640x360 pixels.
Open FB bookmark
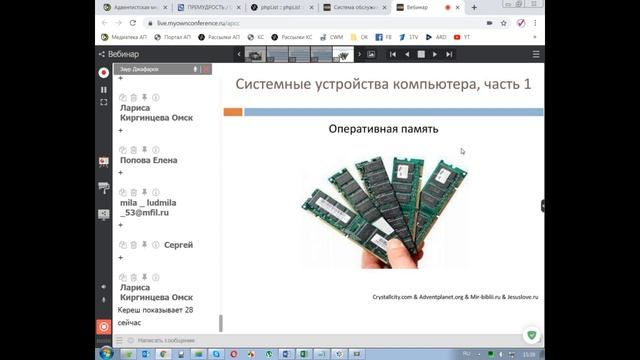(384, 37)
